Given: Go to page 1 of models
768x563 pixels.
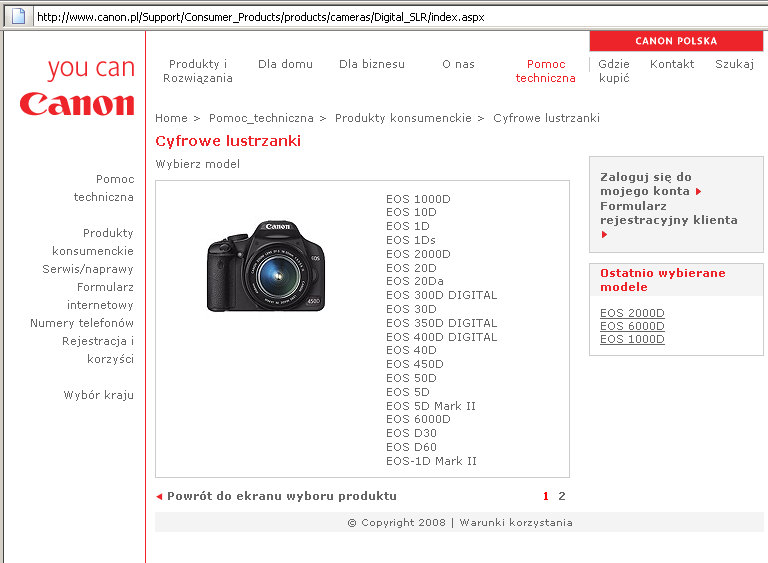Looking at the screenshot, I should (x=546, y=496).
